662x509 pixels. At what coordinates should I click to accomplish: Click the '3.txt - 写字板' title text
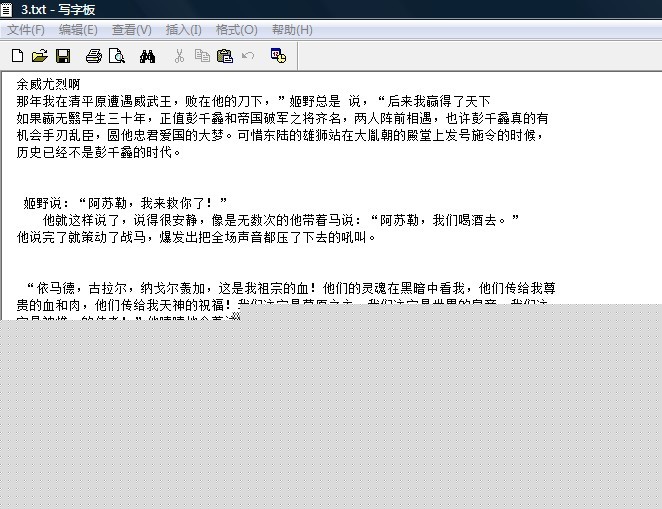coord(58,9)
